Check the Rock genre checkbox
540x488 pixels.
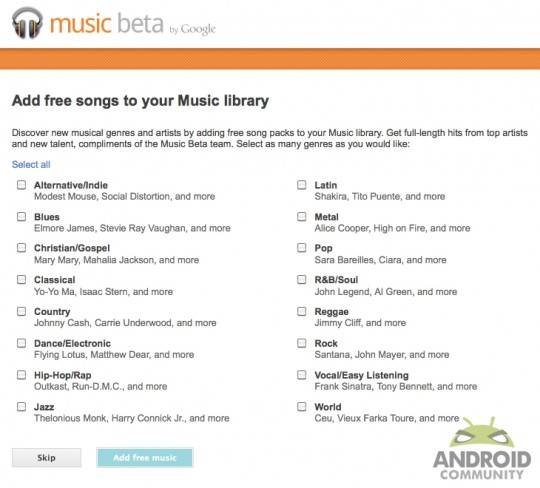[x=302, y=343]
